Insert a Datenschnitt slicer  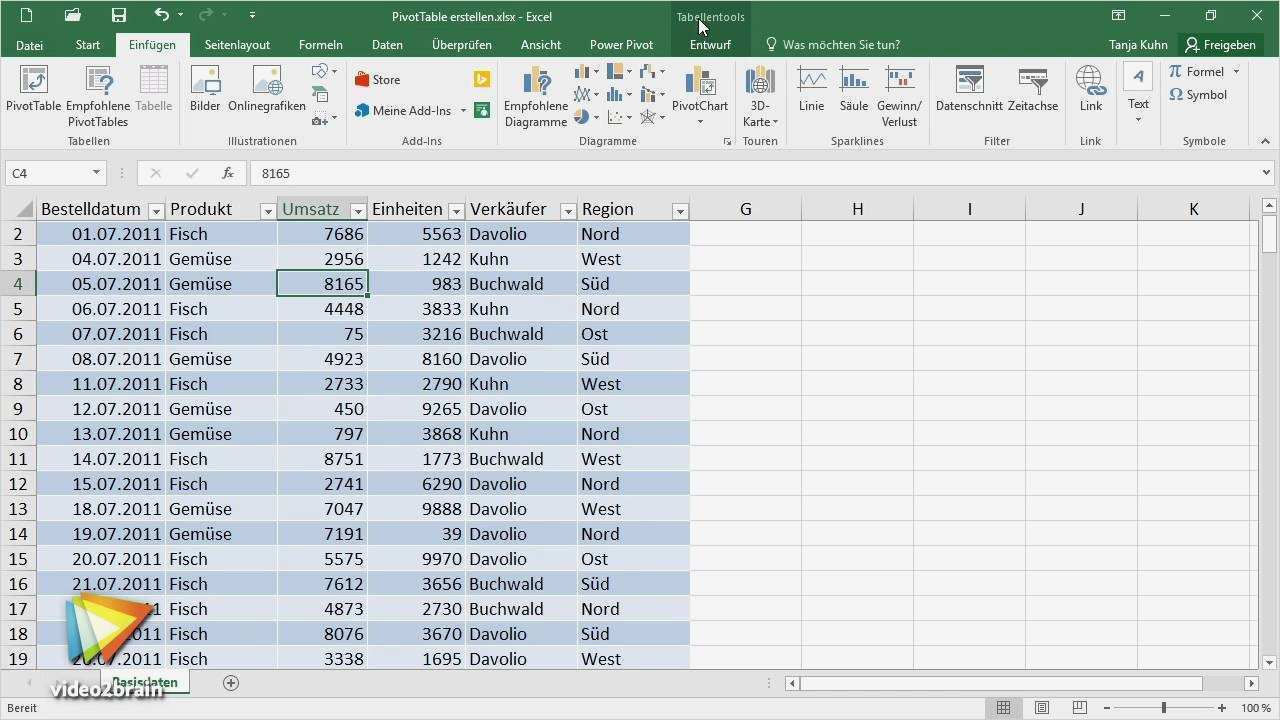[x=970, y=90]
